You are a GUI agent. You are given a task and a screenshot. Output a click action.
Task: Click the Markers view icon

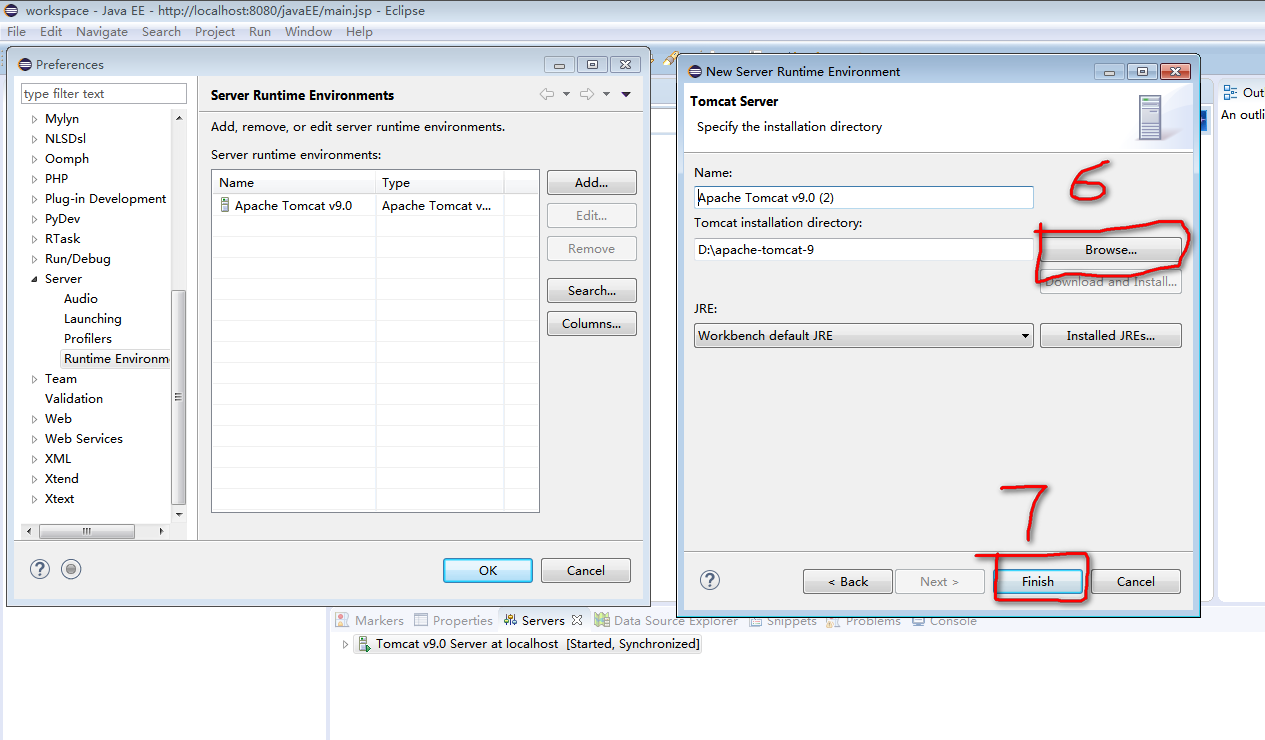coord(342,620)
